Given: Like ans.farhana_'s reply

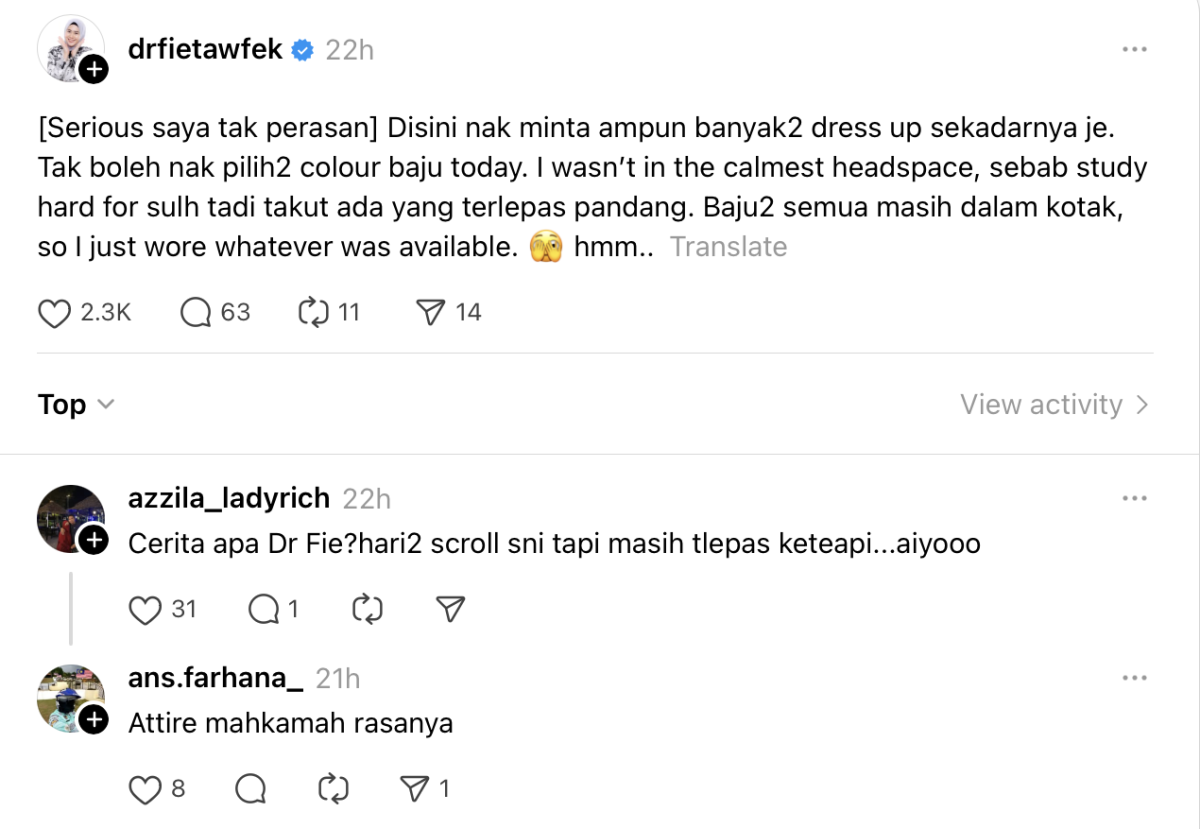Looking at the screenshot, I should [x=146, y=790].
